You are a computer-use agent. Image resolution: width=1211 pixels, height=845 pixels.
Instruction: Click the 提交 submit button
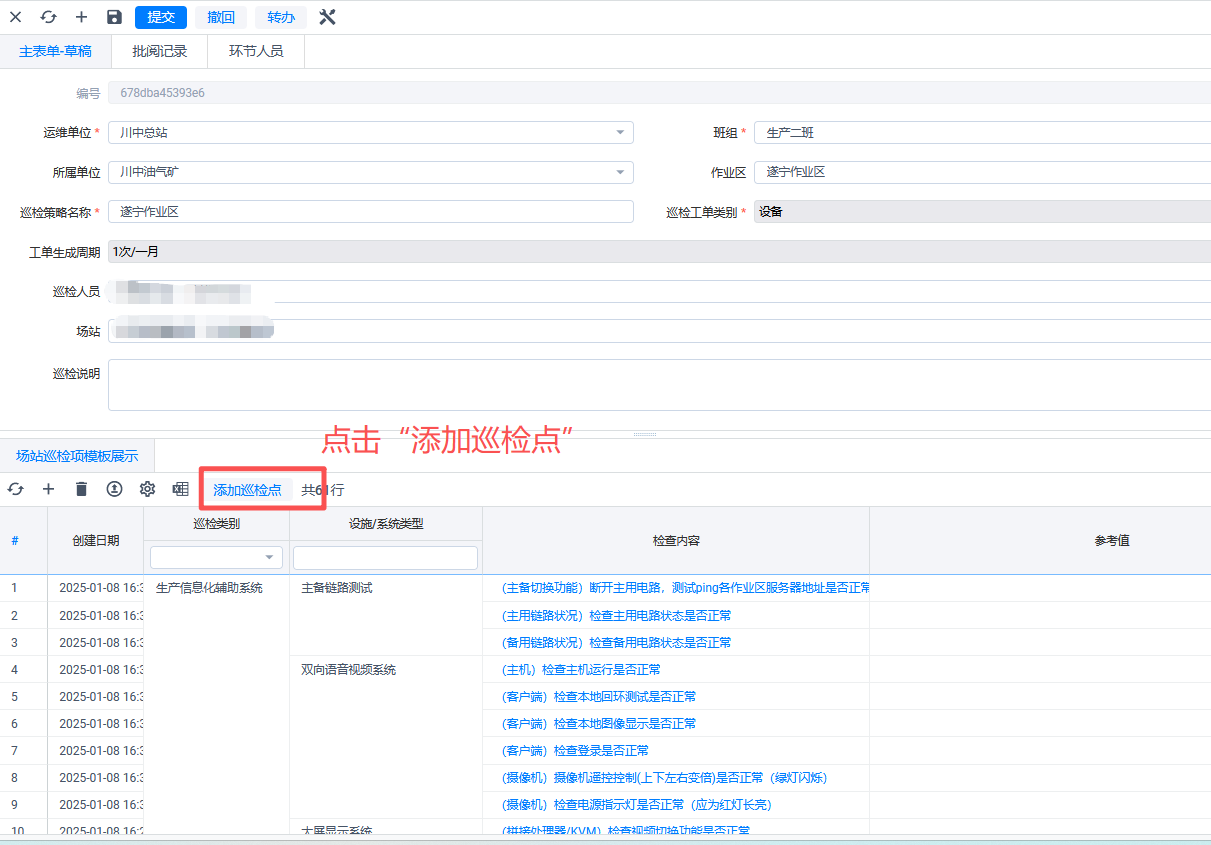[160, 17]
